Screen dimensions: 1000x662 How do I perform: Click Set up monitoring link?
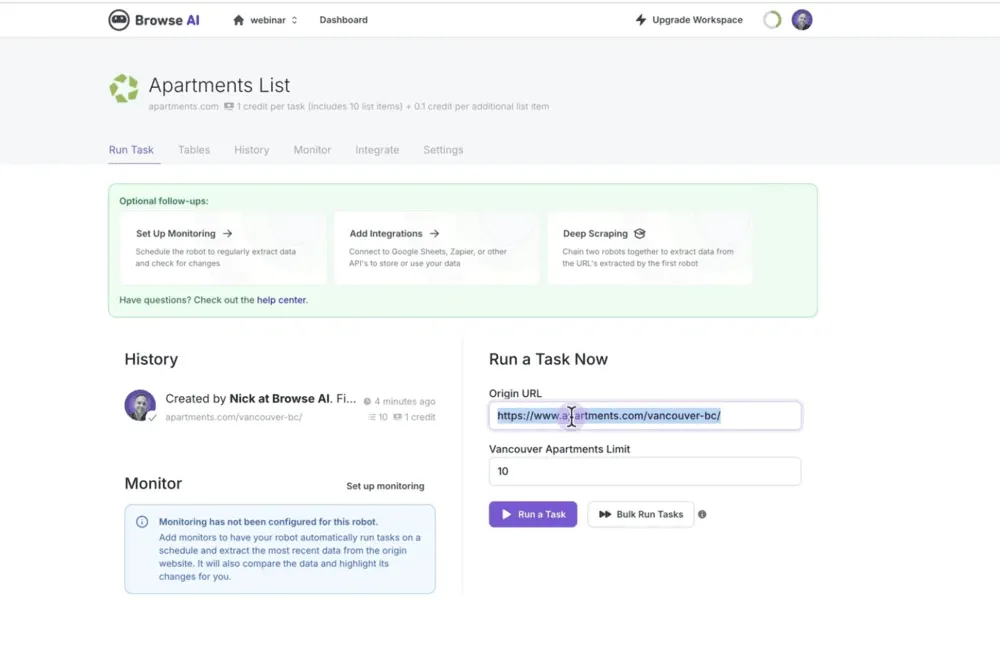click(x=385, y=486)
